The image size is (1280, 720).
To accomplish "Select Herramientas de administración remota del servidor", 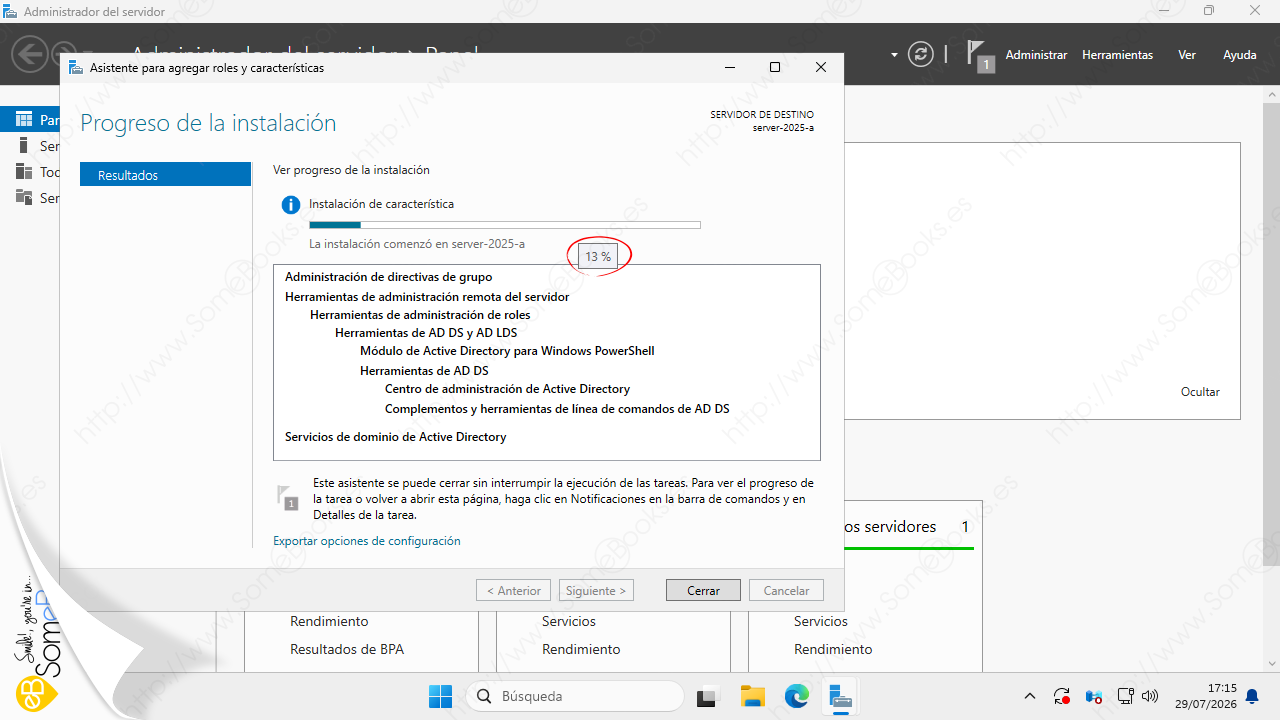I will (x=427, y=296).
